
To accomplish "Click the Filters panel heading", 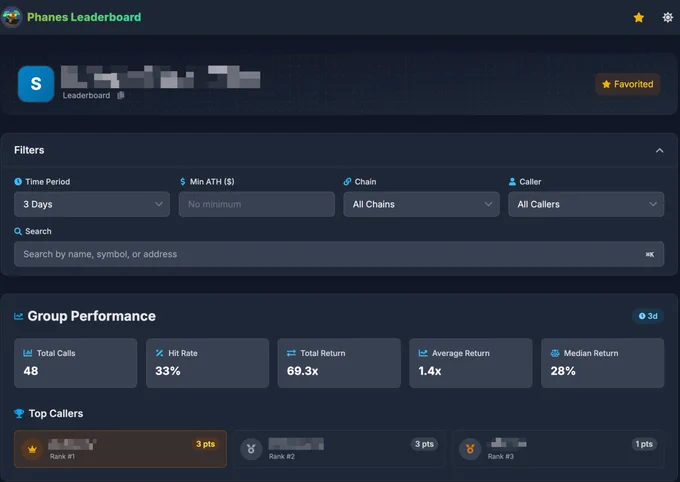I will (29, 150).
